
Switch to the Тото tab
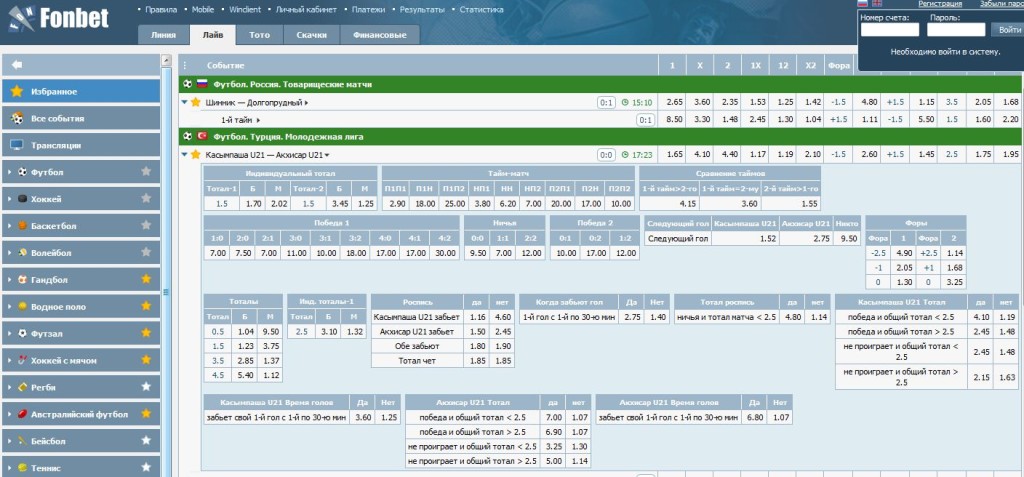260,35
